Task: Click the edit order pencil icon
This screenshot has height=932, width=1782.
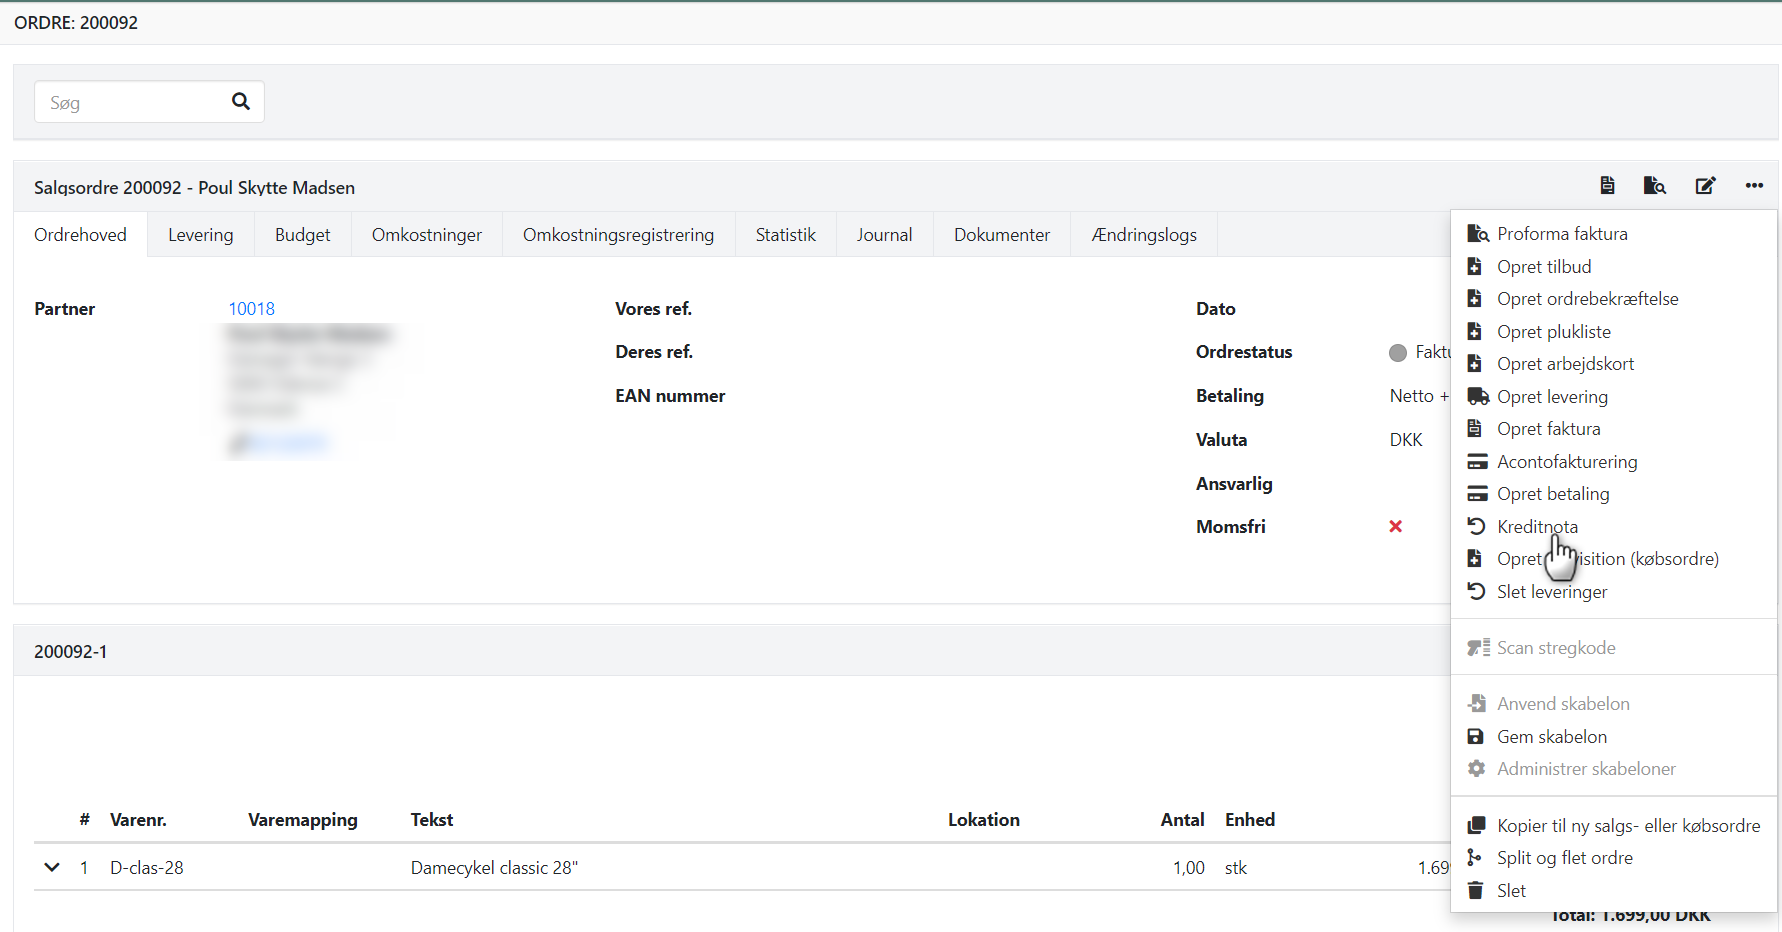Action: coord(1705,185)
